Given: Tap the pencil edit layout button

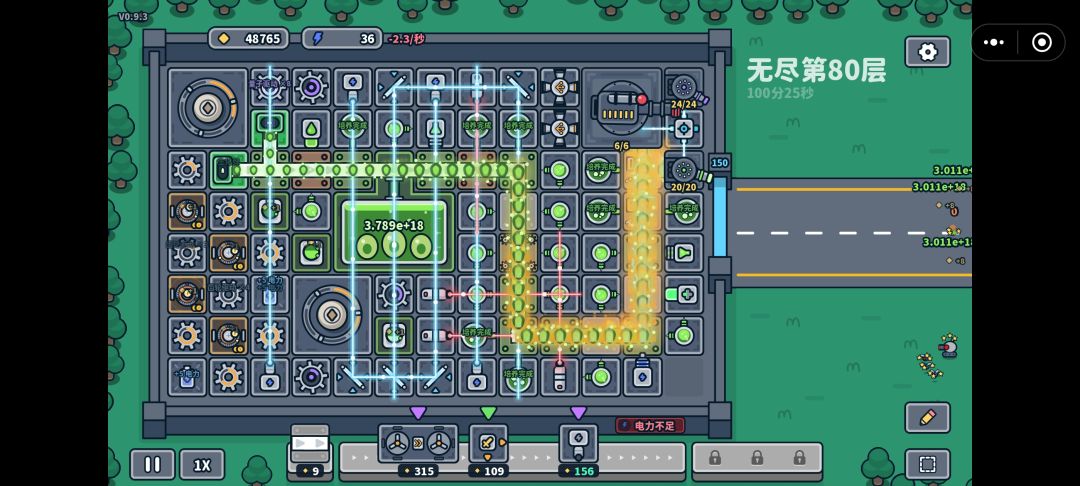Looking at the screenshot, I should pos(927,417).
